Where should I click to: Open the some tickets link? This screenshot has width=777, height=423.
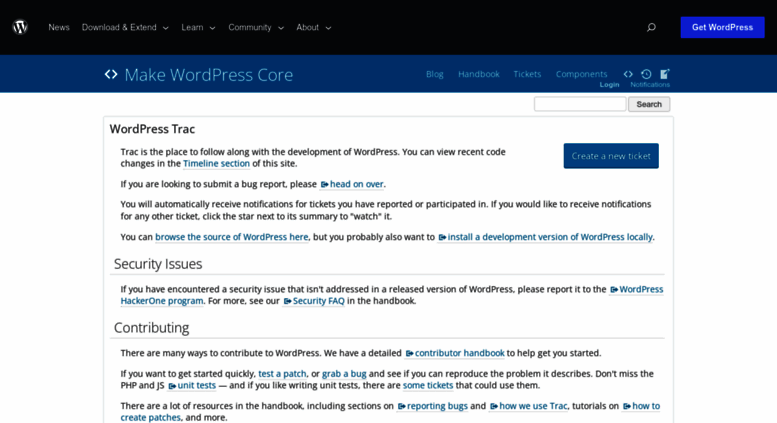click(x=428, y=385)
